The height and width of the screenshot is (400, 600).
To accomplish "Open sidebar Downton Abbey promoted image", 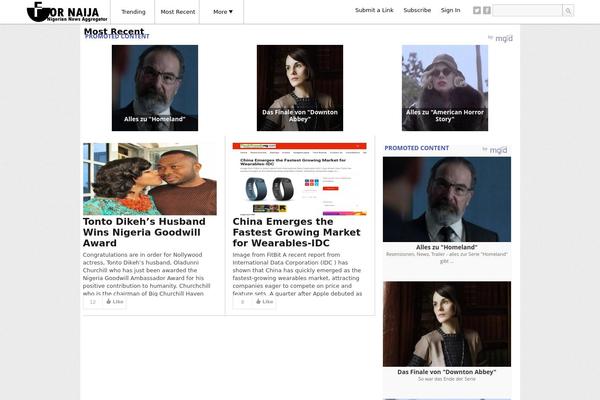I will pos(447,324).
